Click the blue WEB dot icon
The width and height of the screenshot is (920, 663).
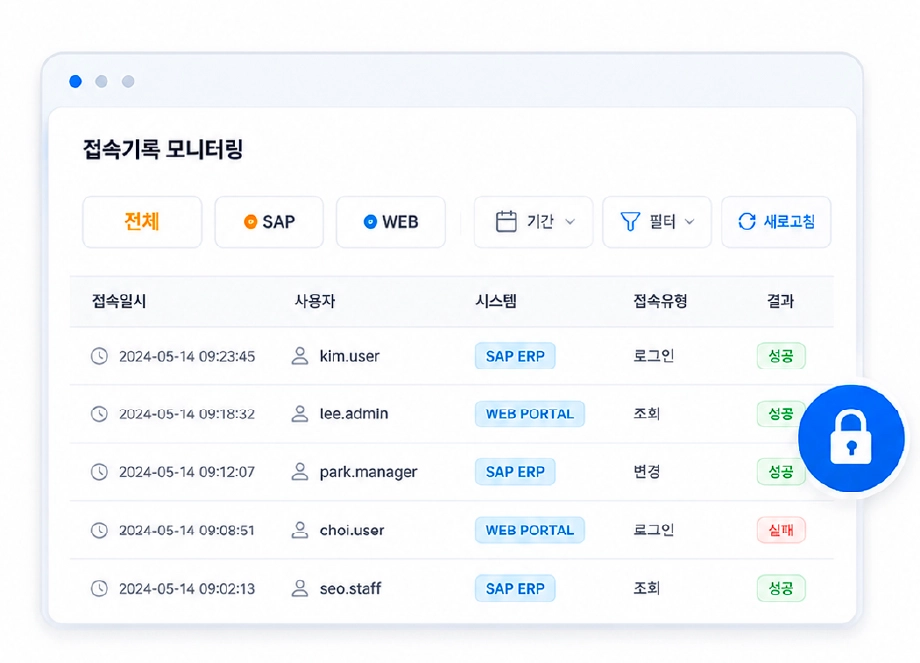[x=370, y=222]
